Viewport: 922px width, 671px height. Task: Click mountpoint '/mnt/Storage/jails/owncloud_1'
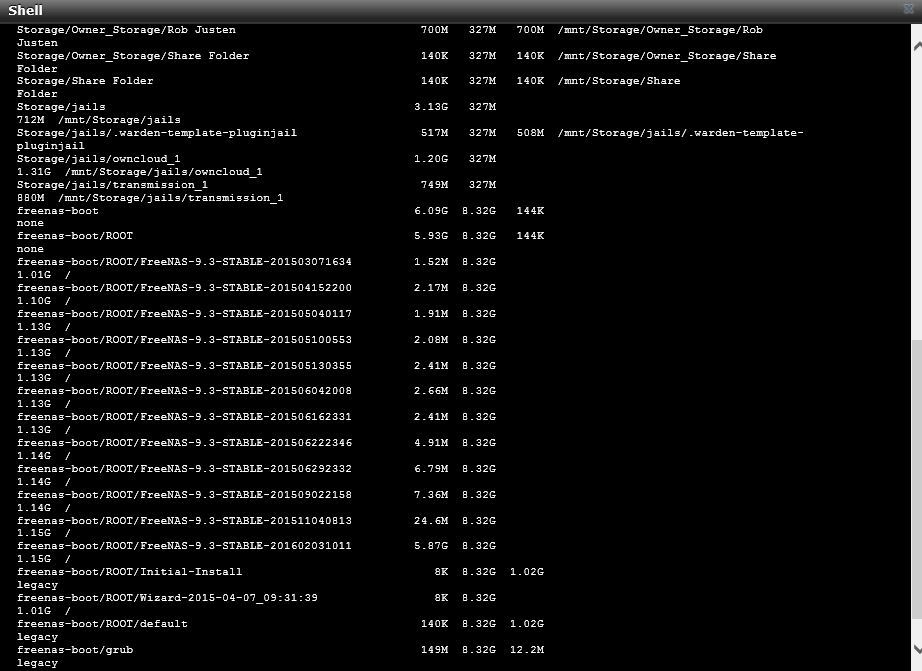point(163,172)
